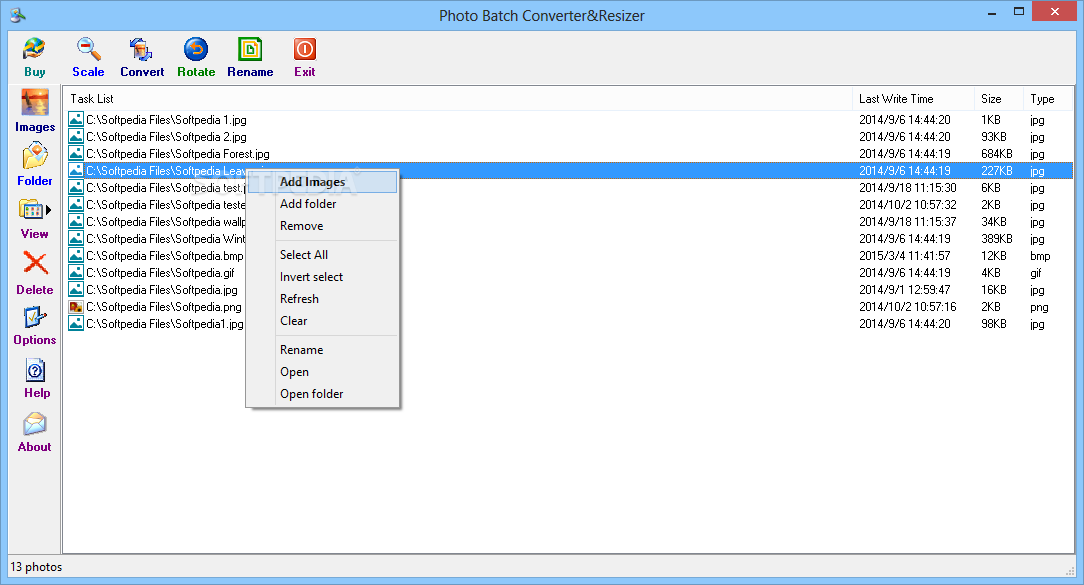The image size is (1084, 585).
Task: Sort by Task List column header
Action: 458,99
